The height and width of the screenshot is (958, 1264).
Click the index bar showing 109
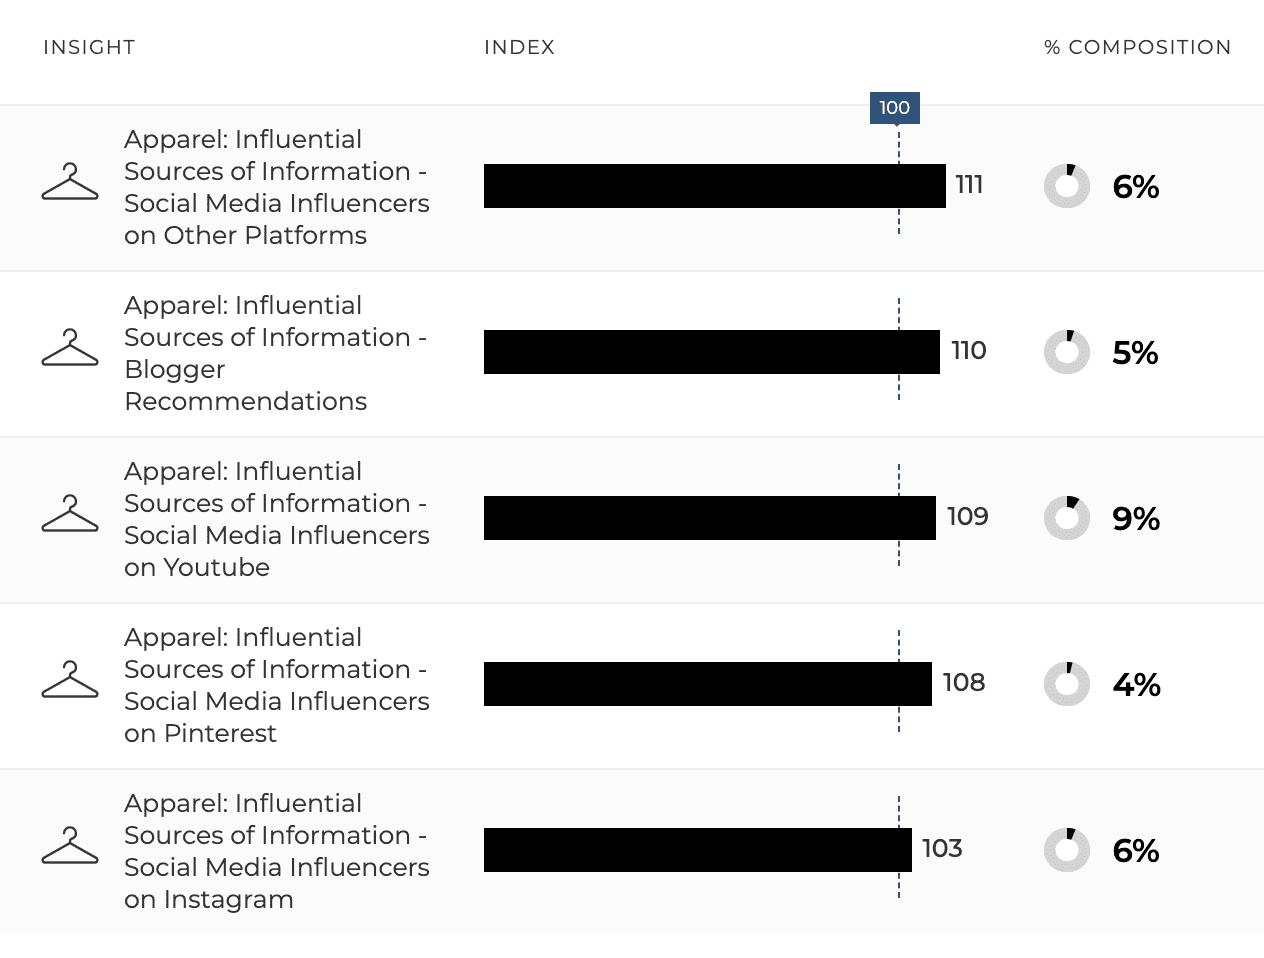pos(710,518)
